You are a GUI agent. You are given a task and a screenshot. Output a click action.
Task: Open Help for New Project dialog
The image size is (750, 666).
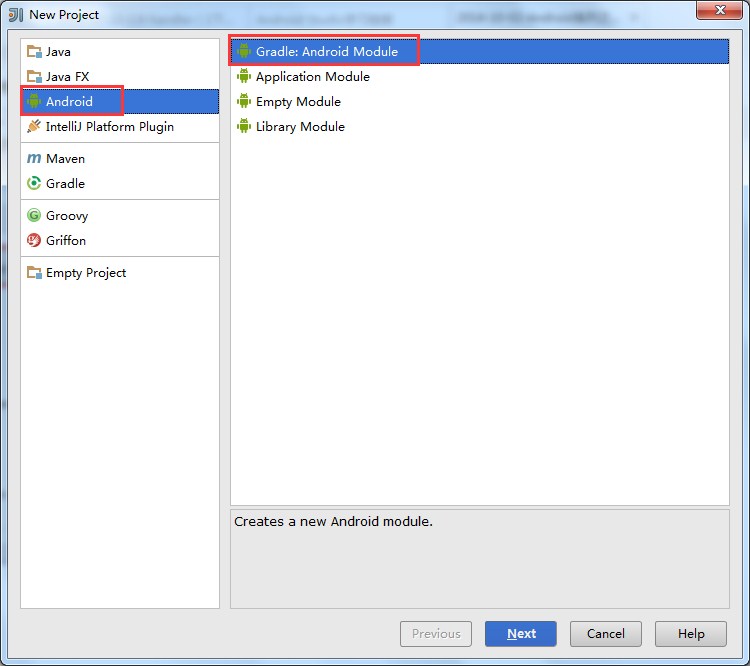point(691,633)
